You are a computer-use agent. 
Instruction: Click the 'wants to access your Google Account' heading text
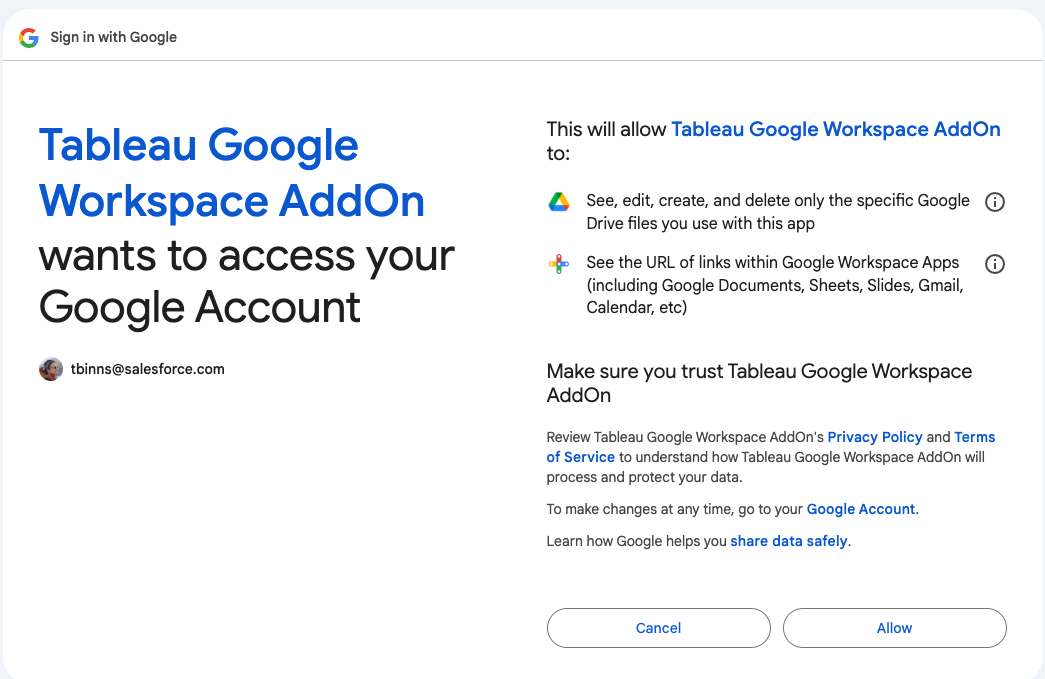(x=247, y=281)
